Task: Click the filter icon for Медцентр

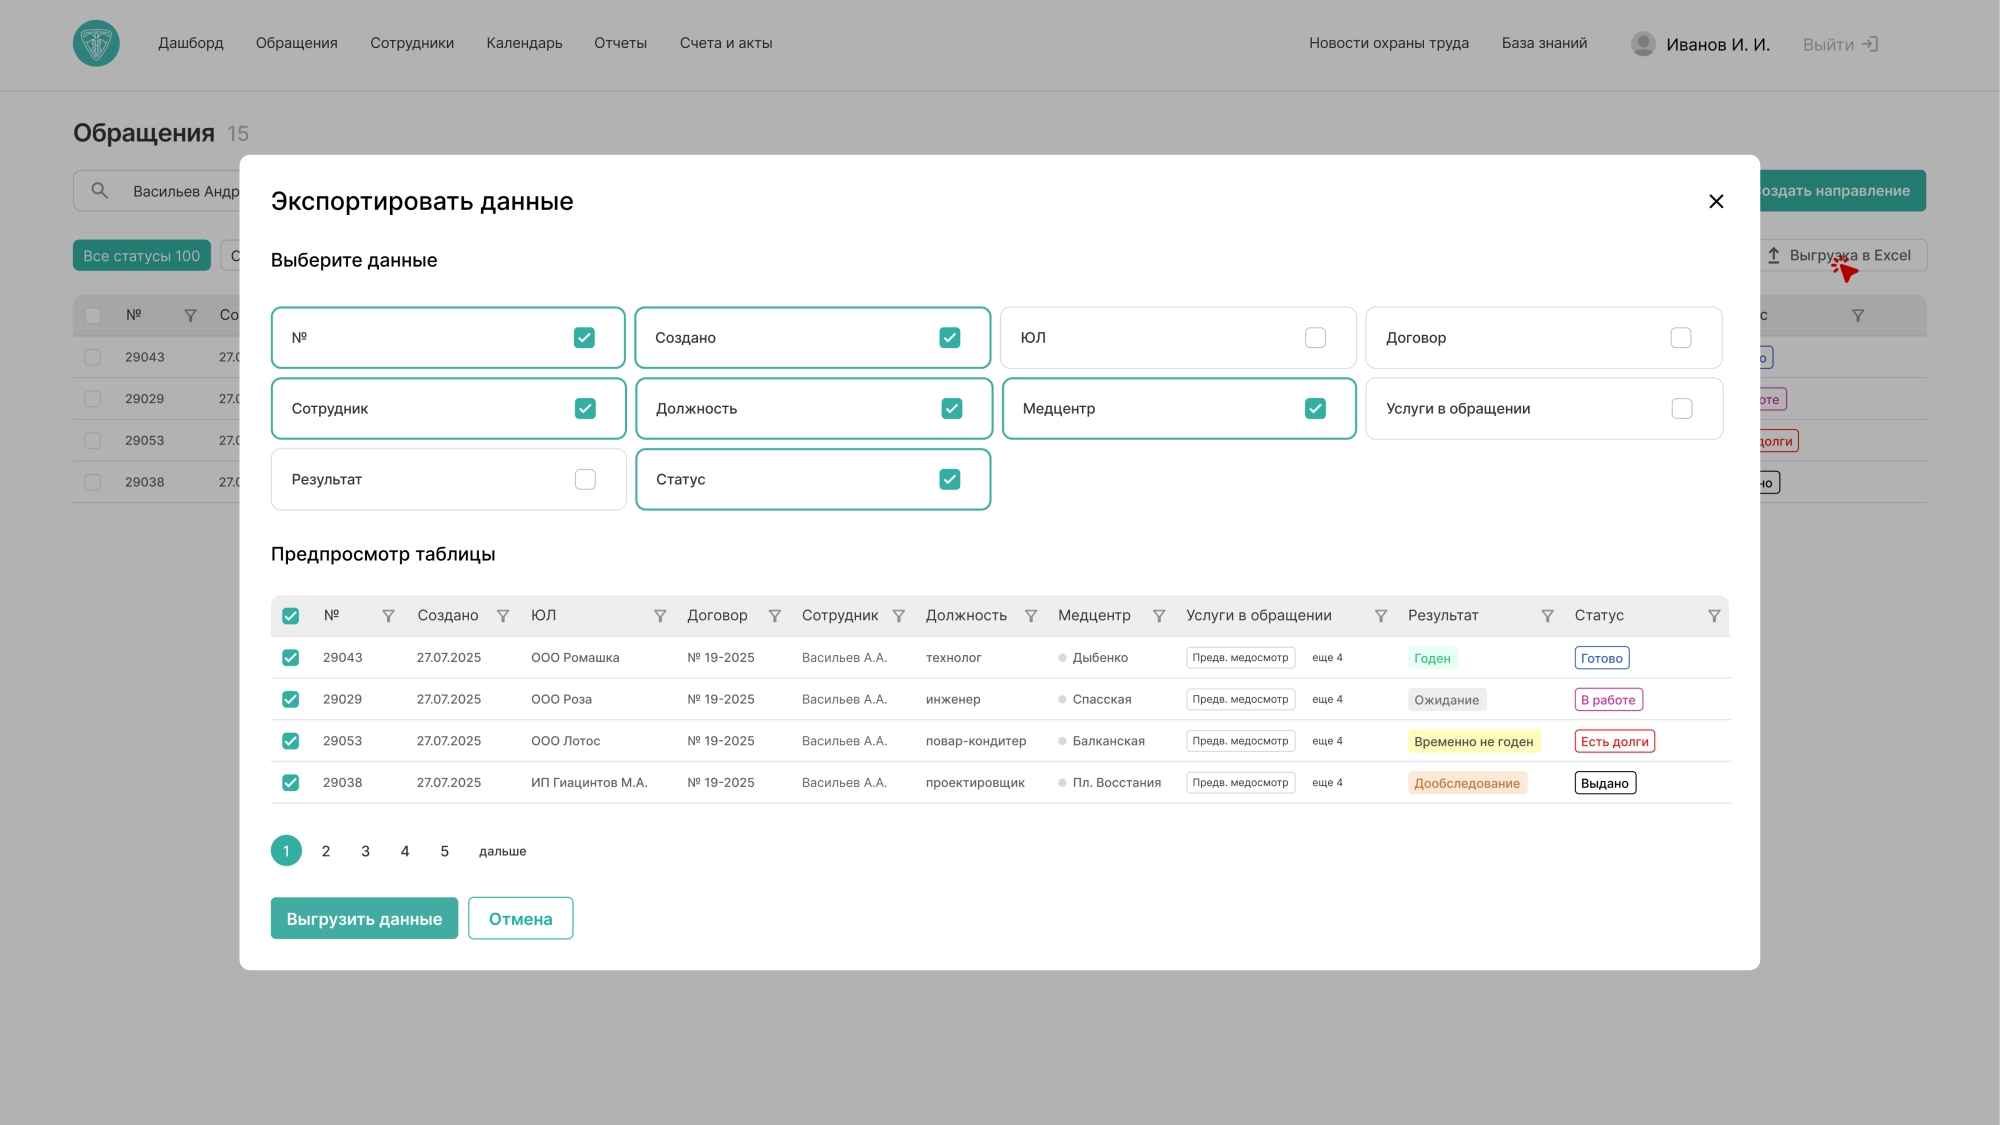Action: click(x=1159, y=616)
